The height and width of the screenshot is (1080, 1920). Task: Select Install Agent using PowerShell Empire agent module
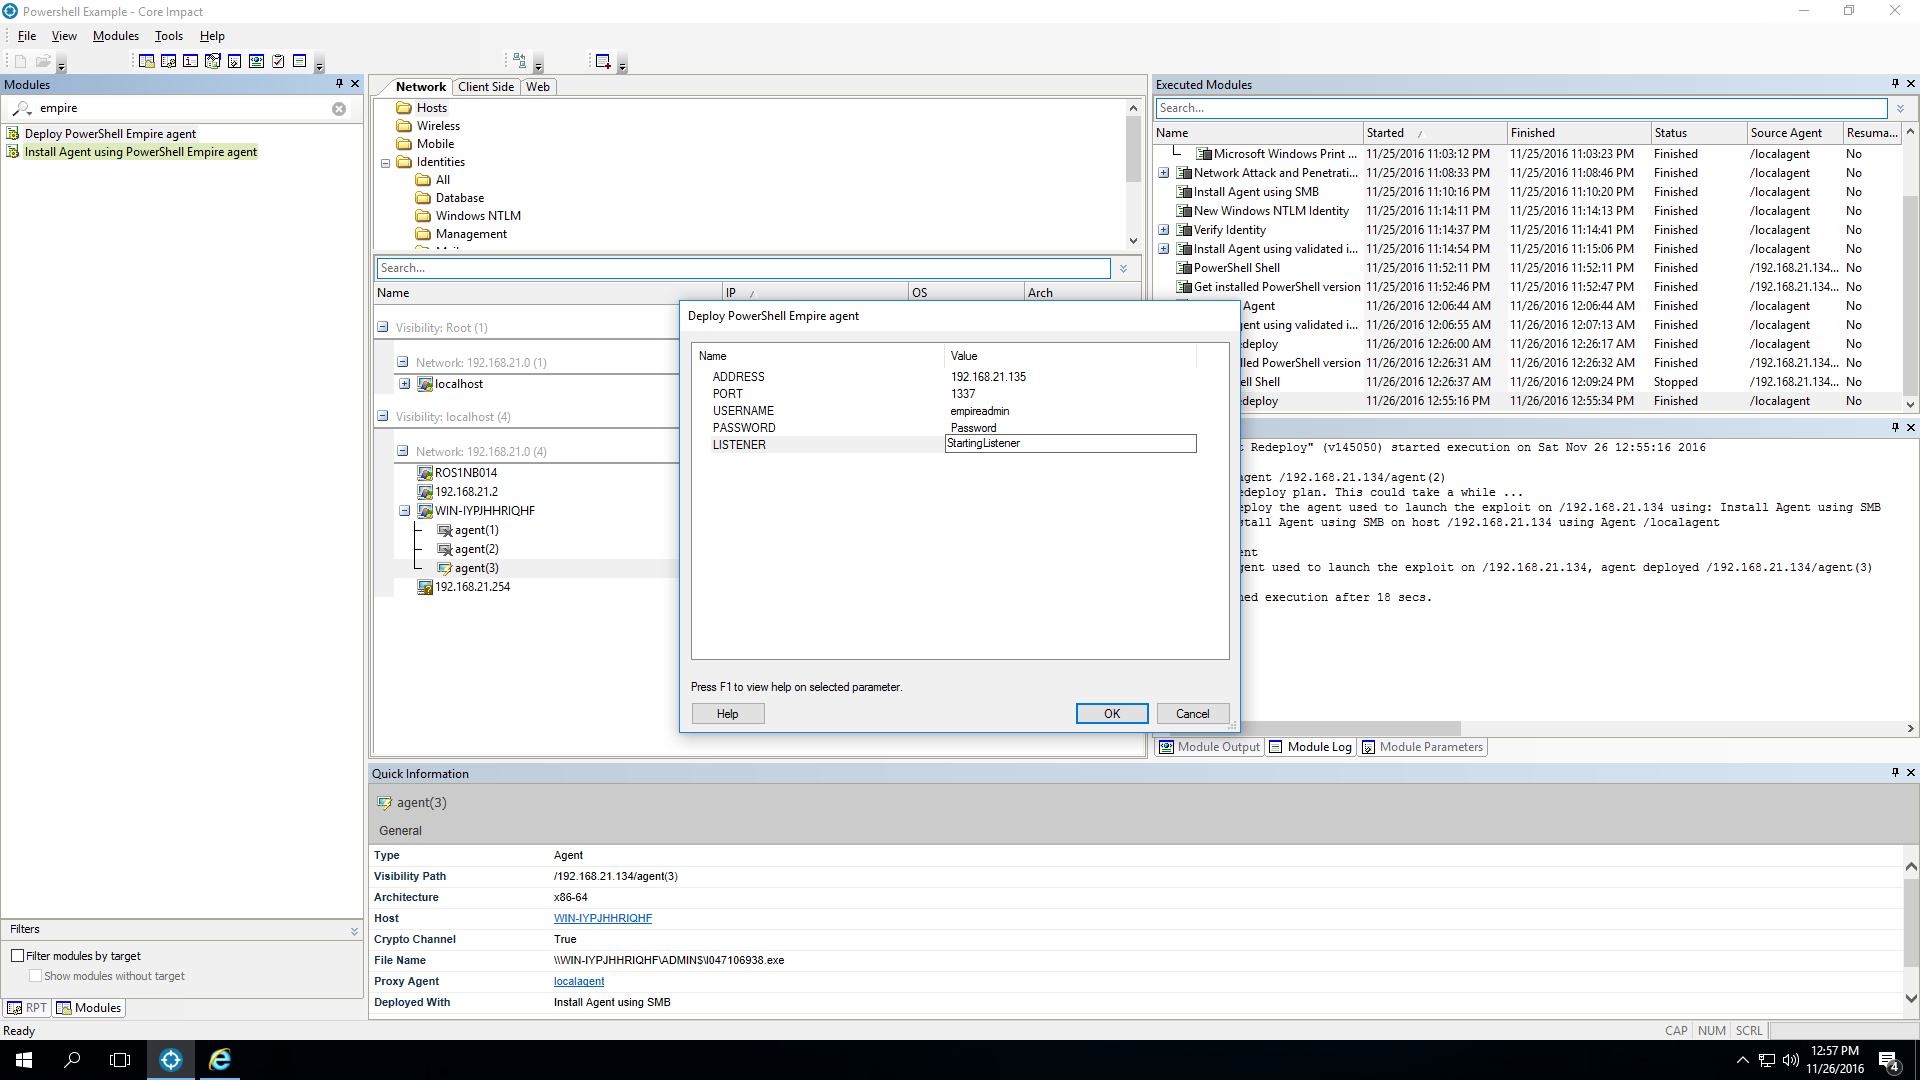click(141, 152)
